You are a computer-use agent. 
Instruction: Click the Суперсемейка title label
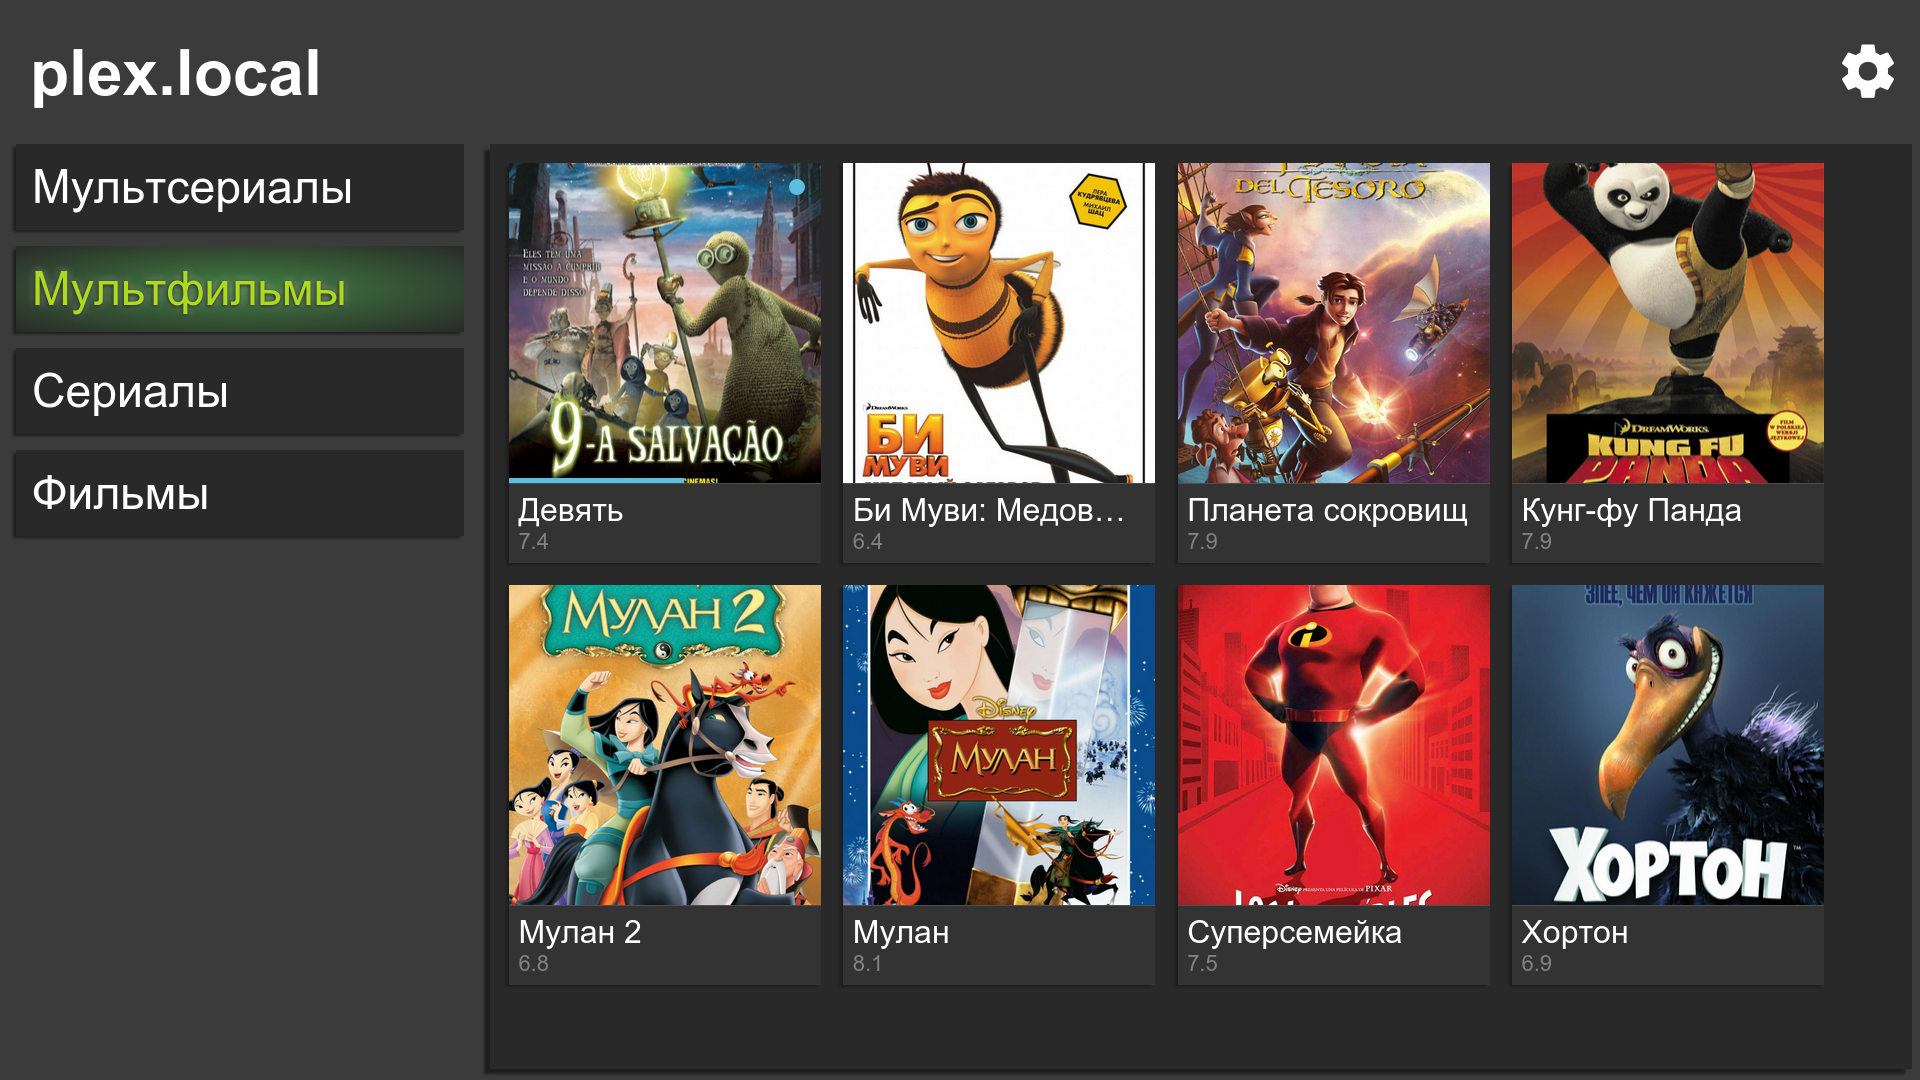click(x=1294, y=933)
